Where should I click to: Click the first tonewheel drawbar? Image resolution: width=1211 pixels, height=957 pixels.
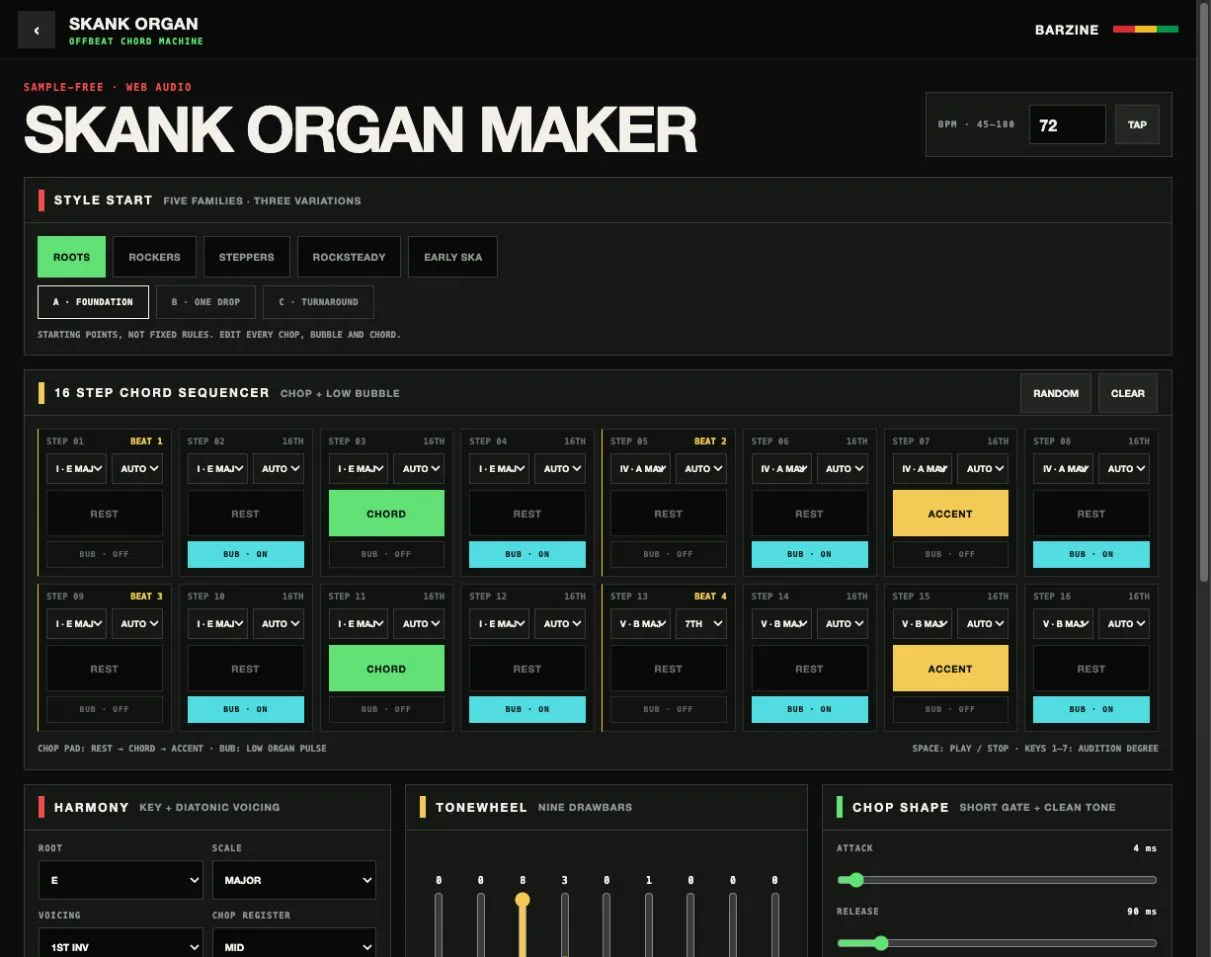click(438, 925)
